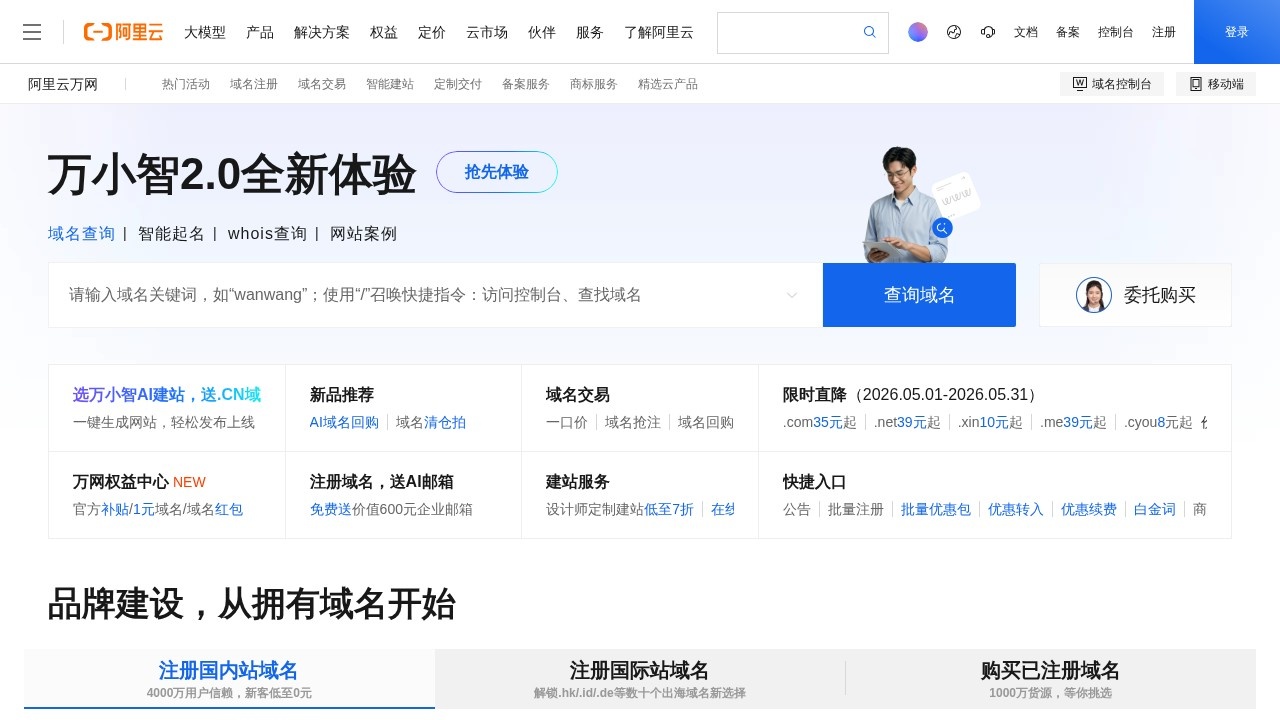Image resolution: width=1280 pixels, height=720 pixels.
Task: Open the 伙伴 menu
Action: pyautogui.click(x=542, y=32)
